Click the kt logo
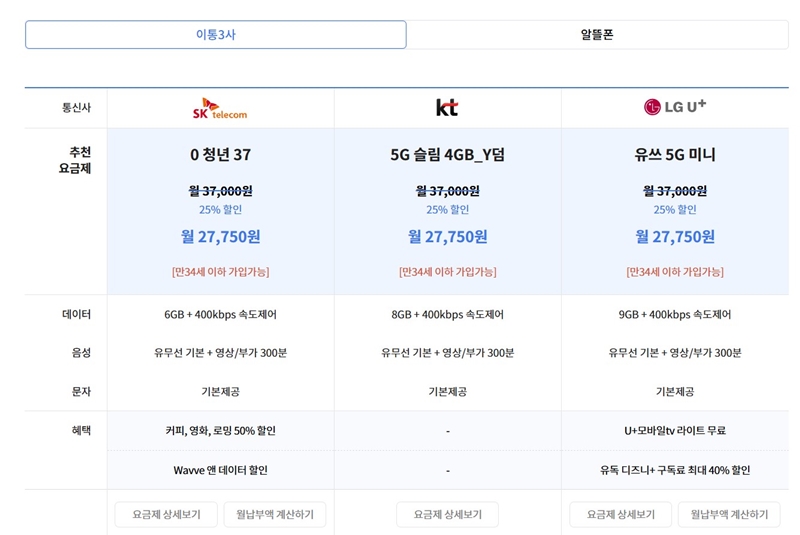Screen dimensions: 800x535 (447, 108)
